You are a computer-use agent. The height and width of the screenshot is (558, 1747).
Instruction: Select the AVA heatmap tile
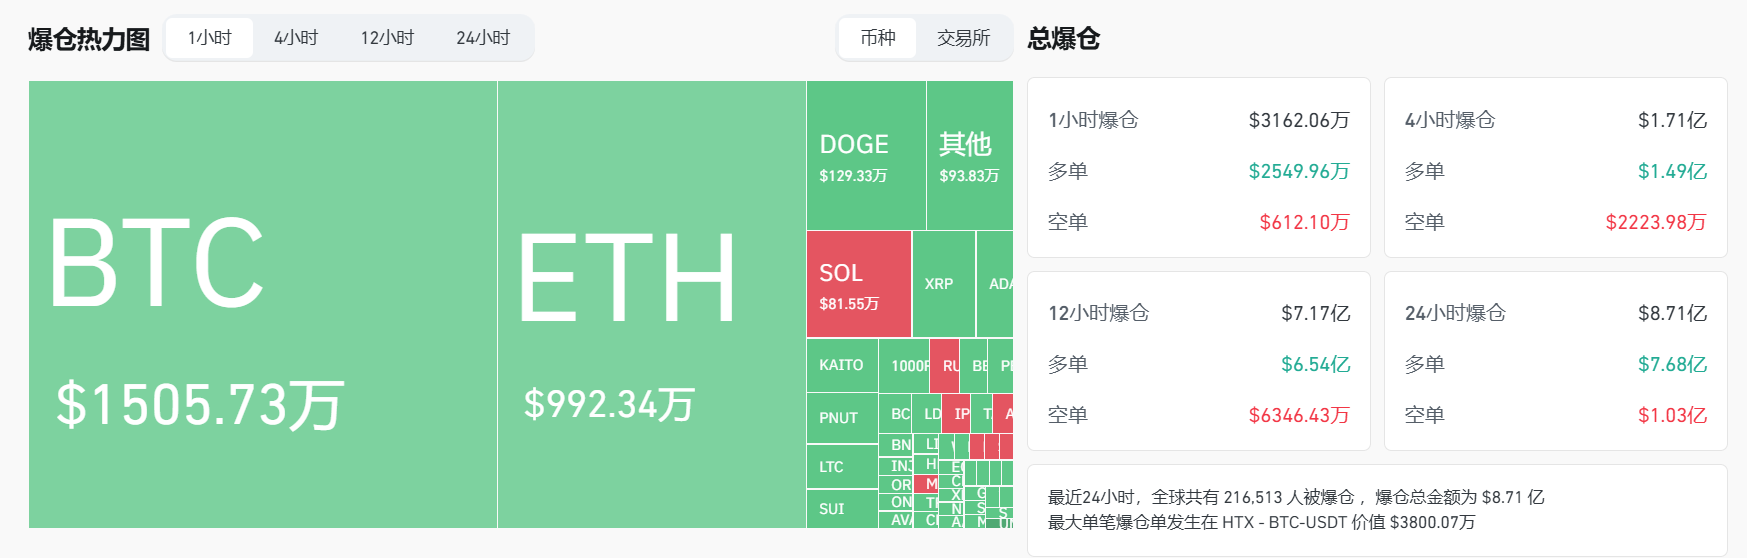tap(895, 520)
